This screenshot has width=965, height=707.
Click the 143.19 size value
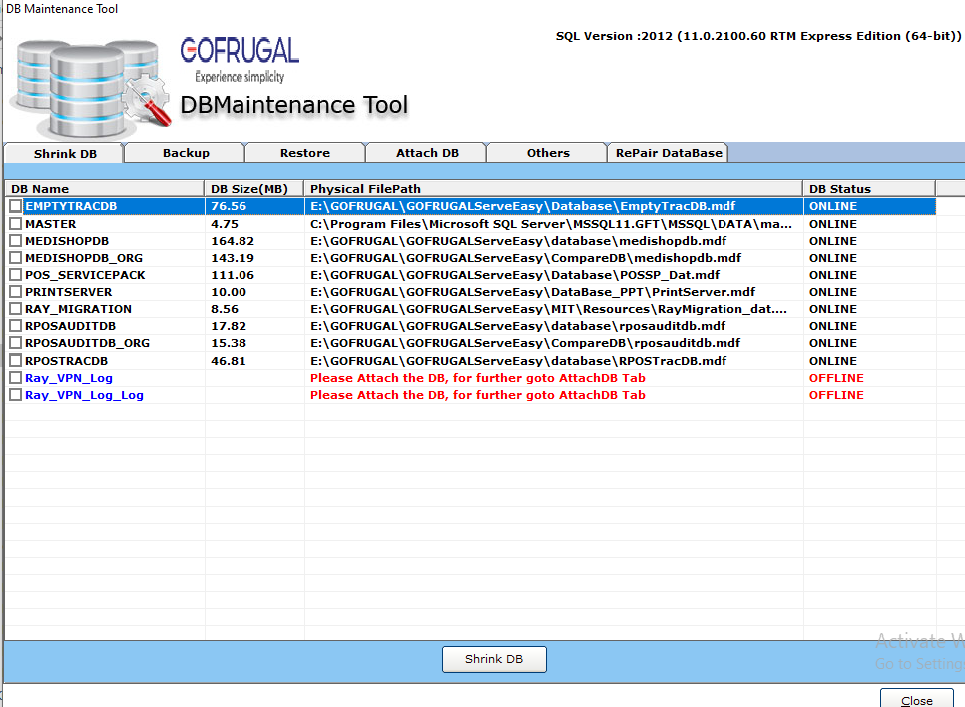[x=232, y=258]
